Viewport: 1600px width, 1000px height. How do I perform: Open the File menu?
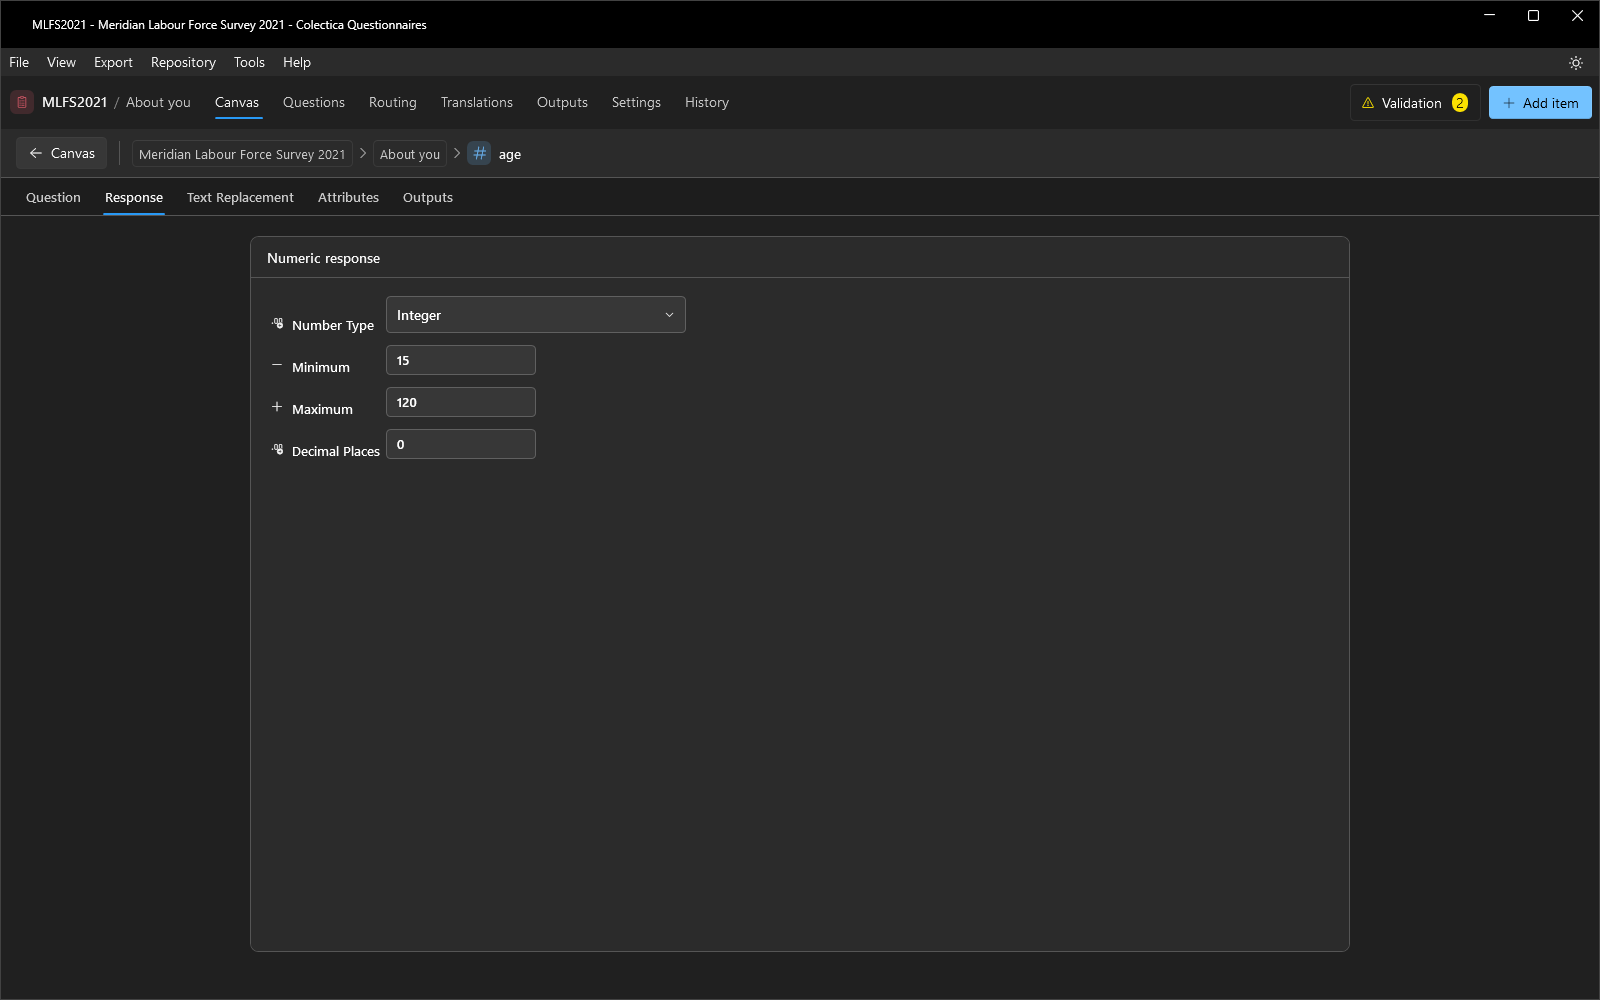19,62
